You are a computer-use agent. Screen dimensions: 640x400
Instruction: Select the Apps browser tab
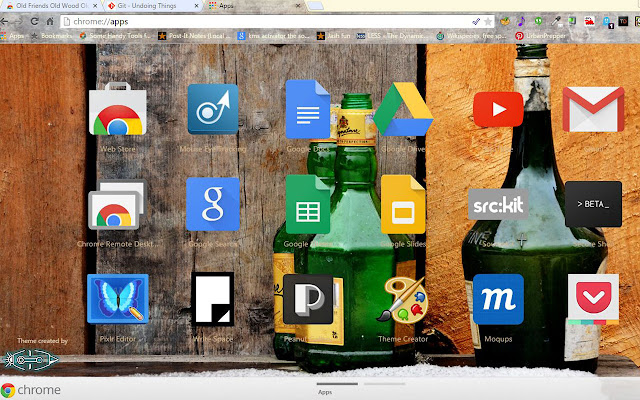click(254, 6)
